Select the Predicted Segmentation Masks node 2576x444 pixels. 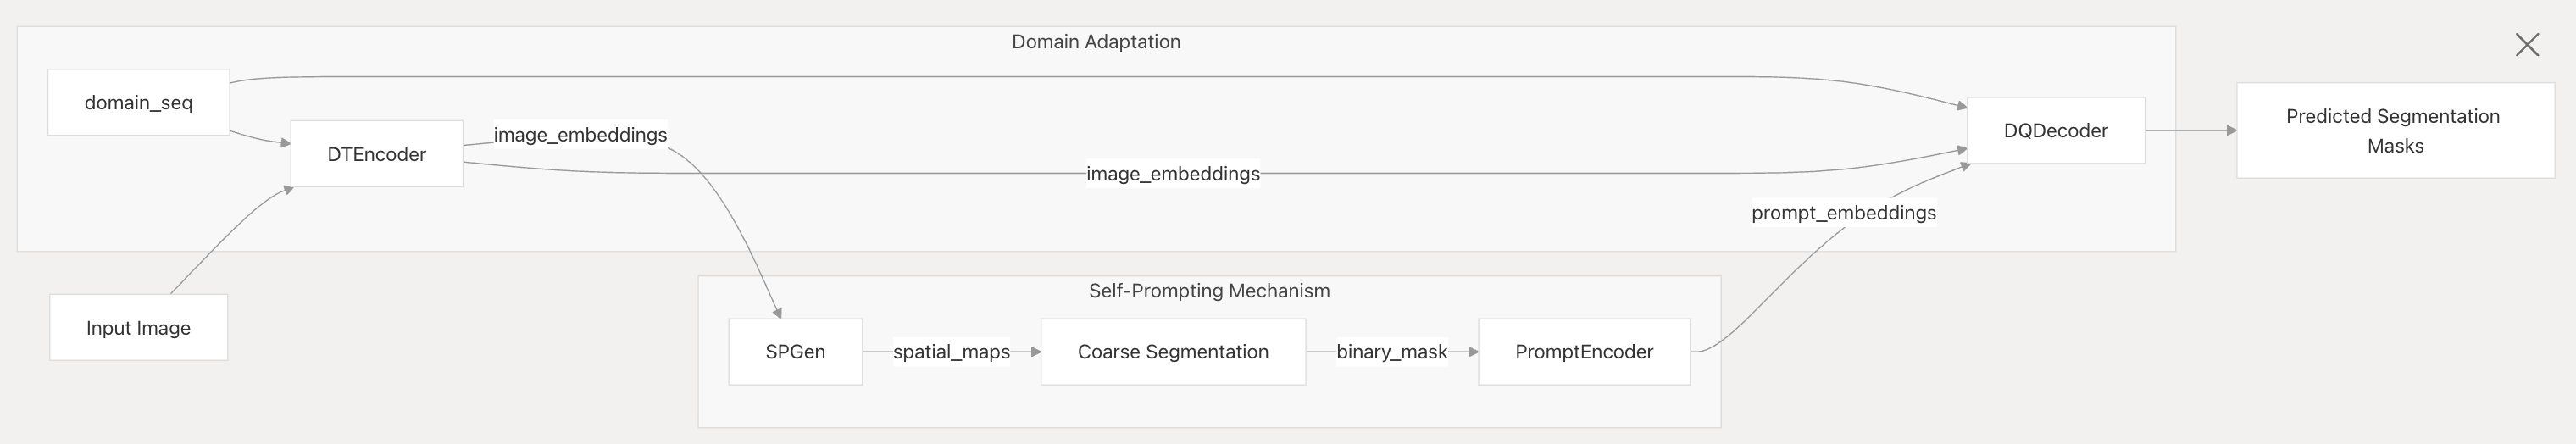tap(2394, 131)
